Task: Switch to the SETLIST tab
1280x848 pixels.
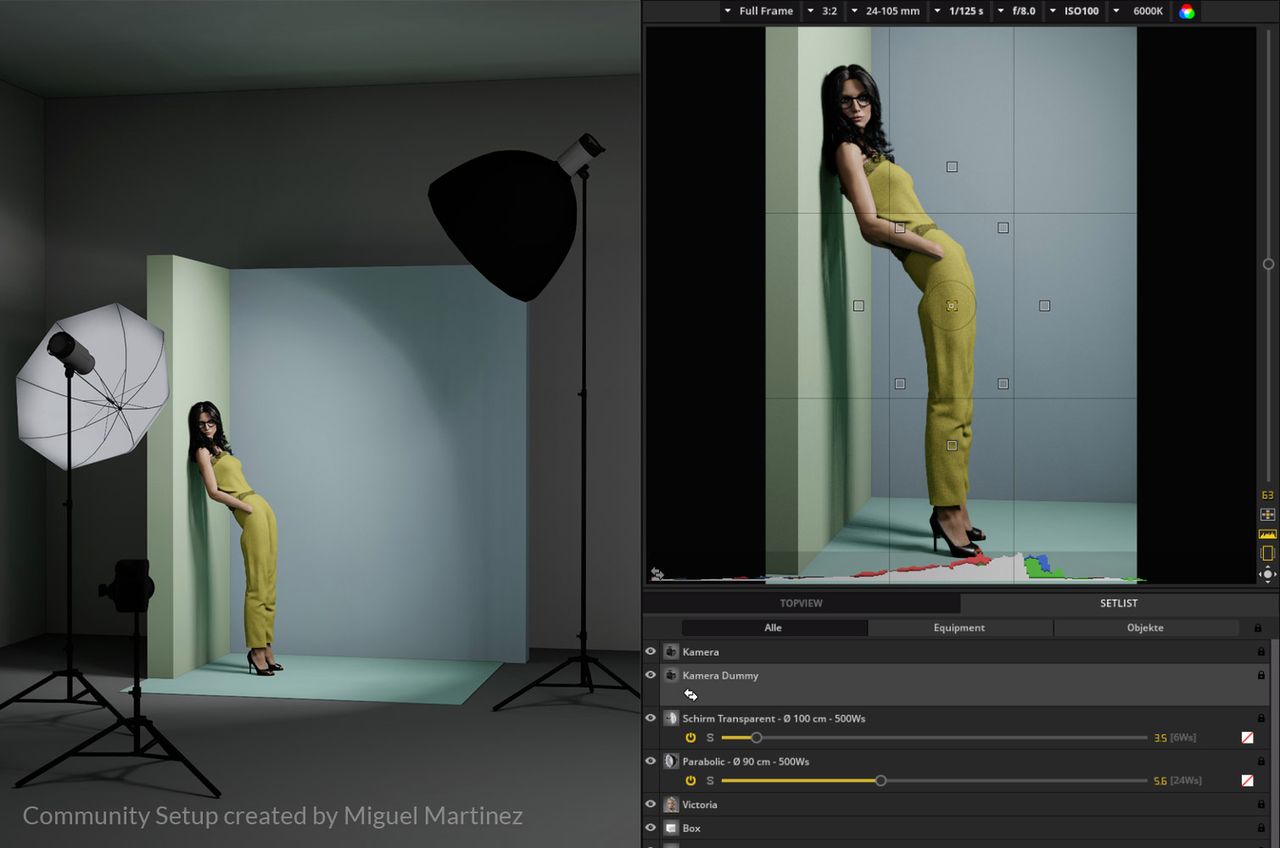Action: click(1119, 604)
